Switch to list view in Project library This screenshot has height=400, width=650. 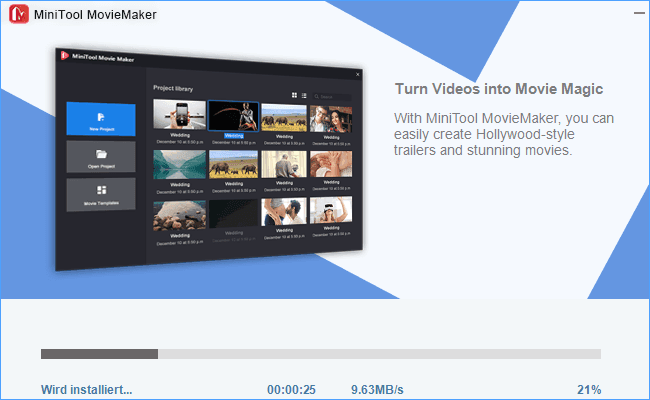point(304,96)
